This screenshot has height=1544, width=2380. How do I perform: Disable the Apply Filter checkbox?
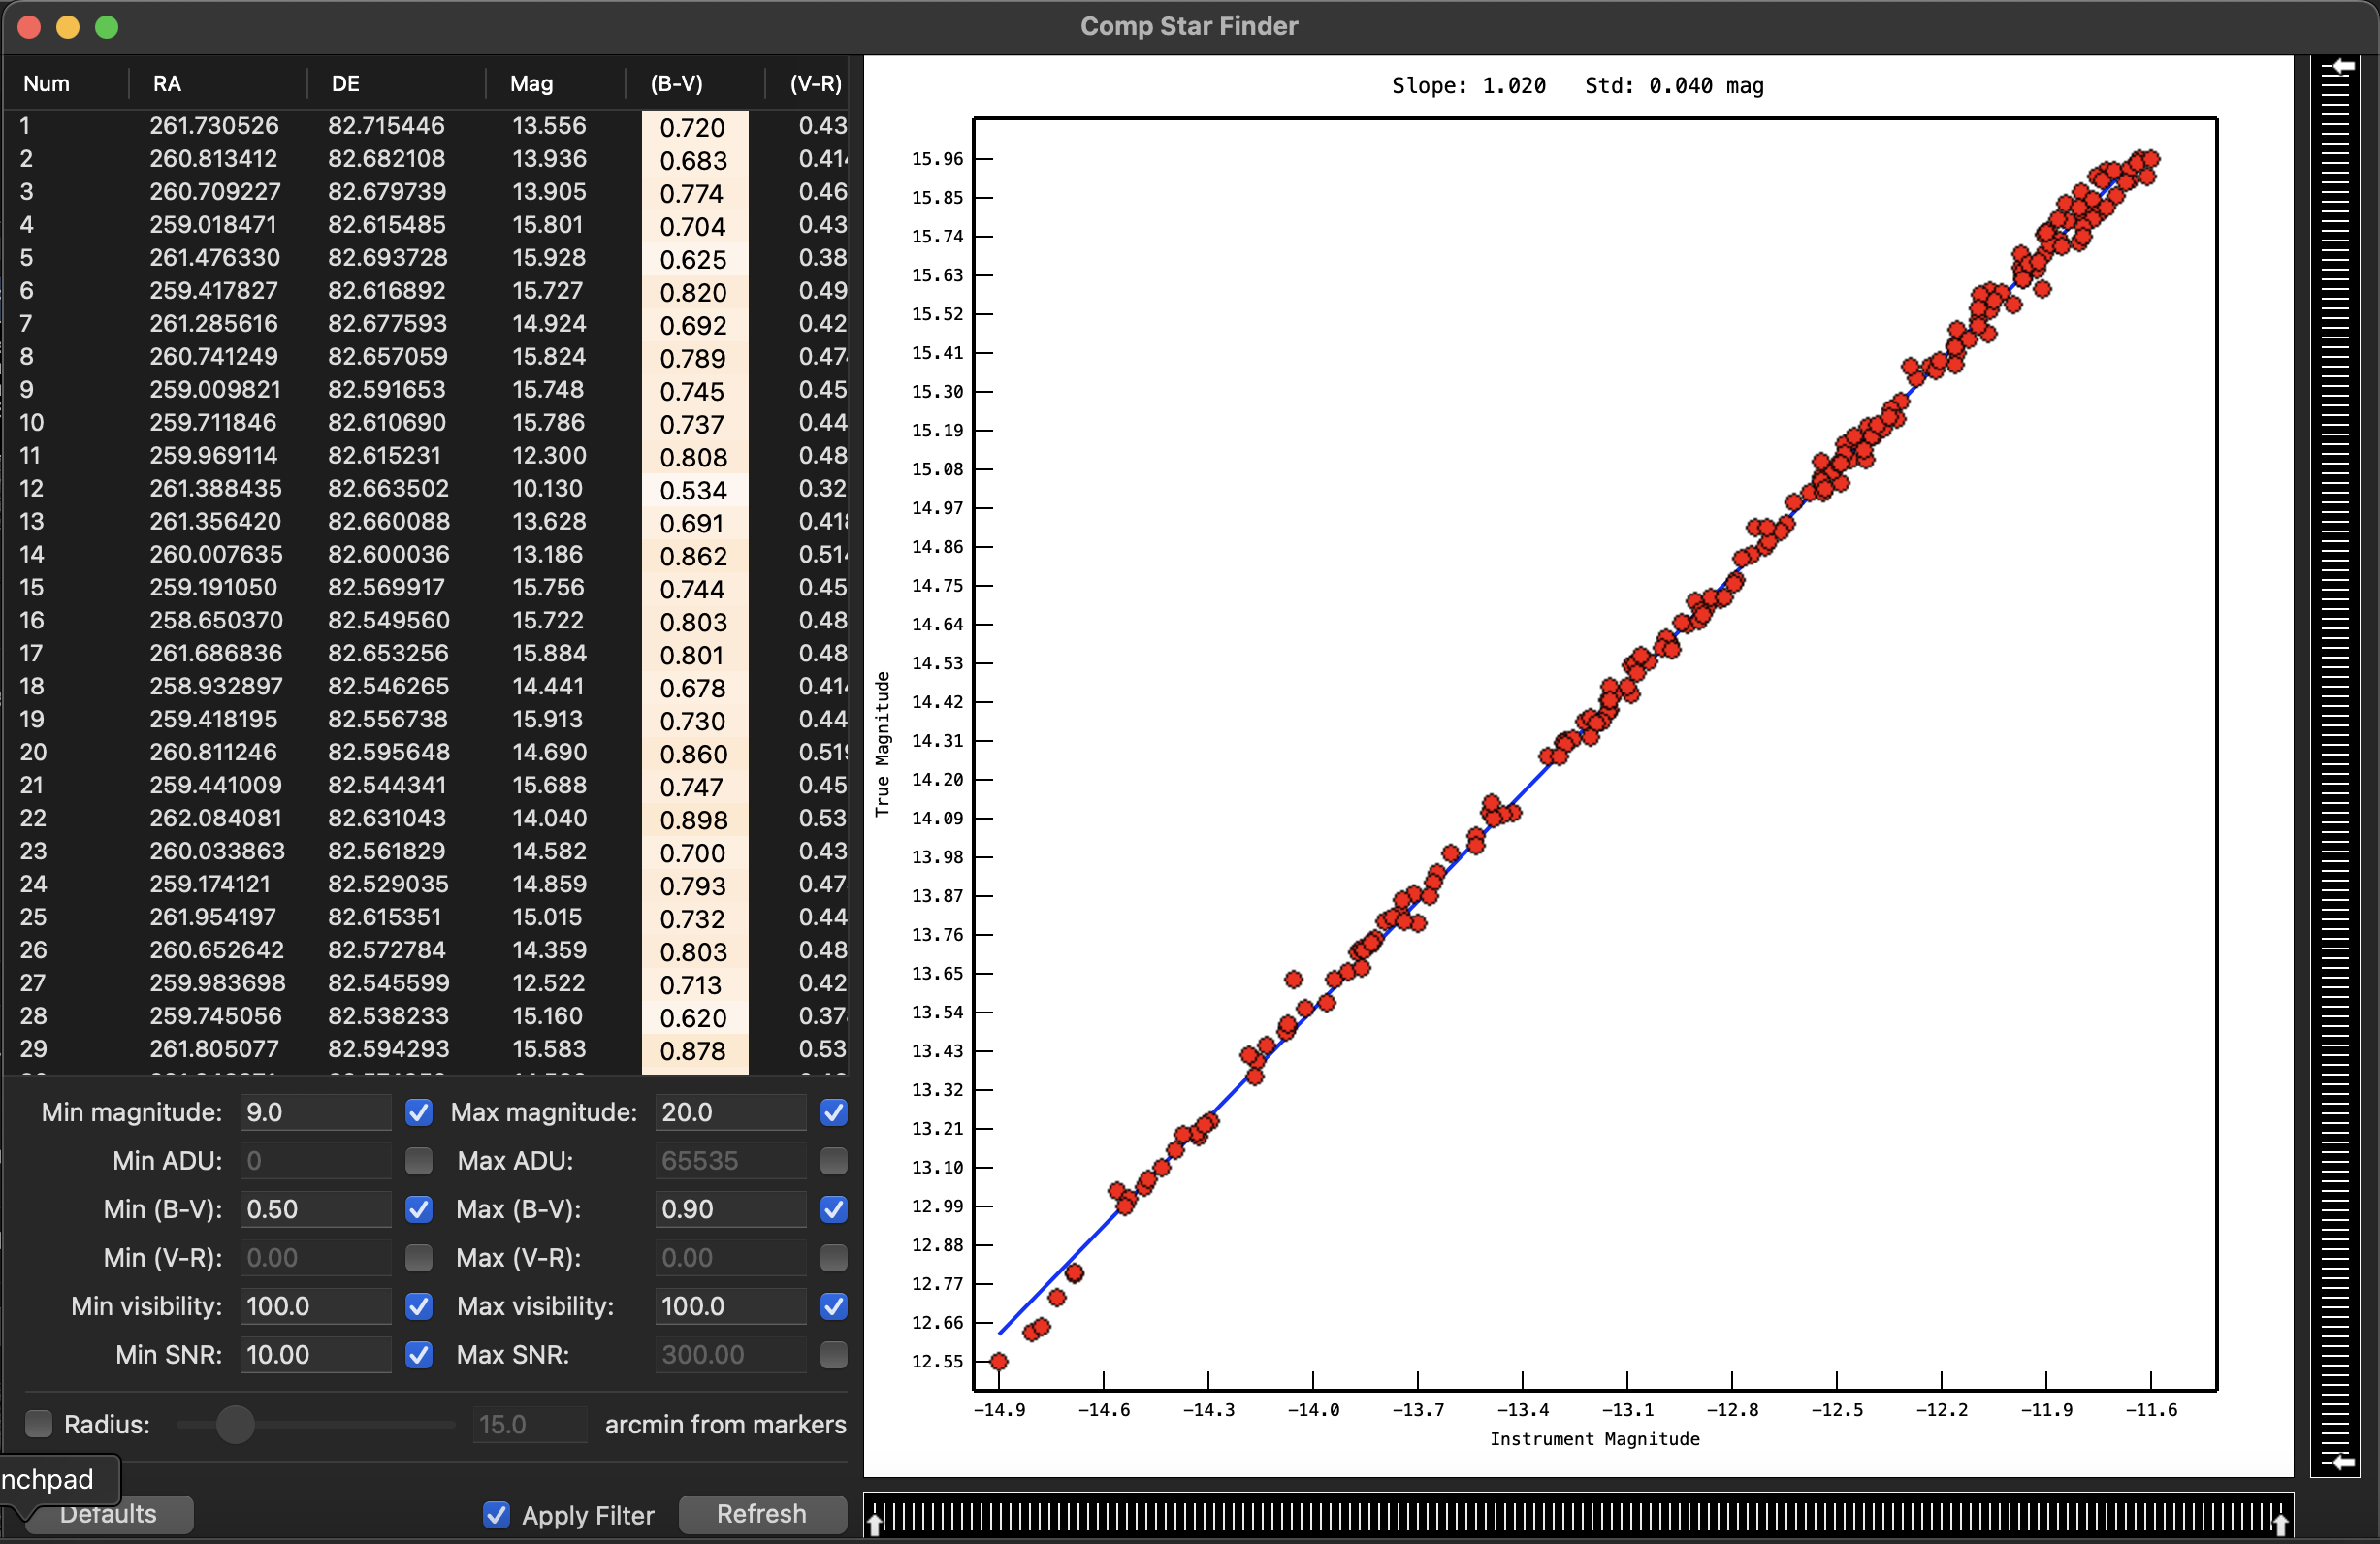tap(496, 1514)
